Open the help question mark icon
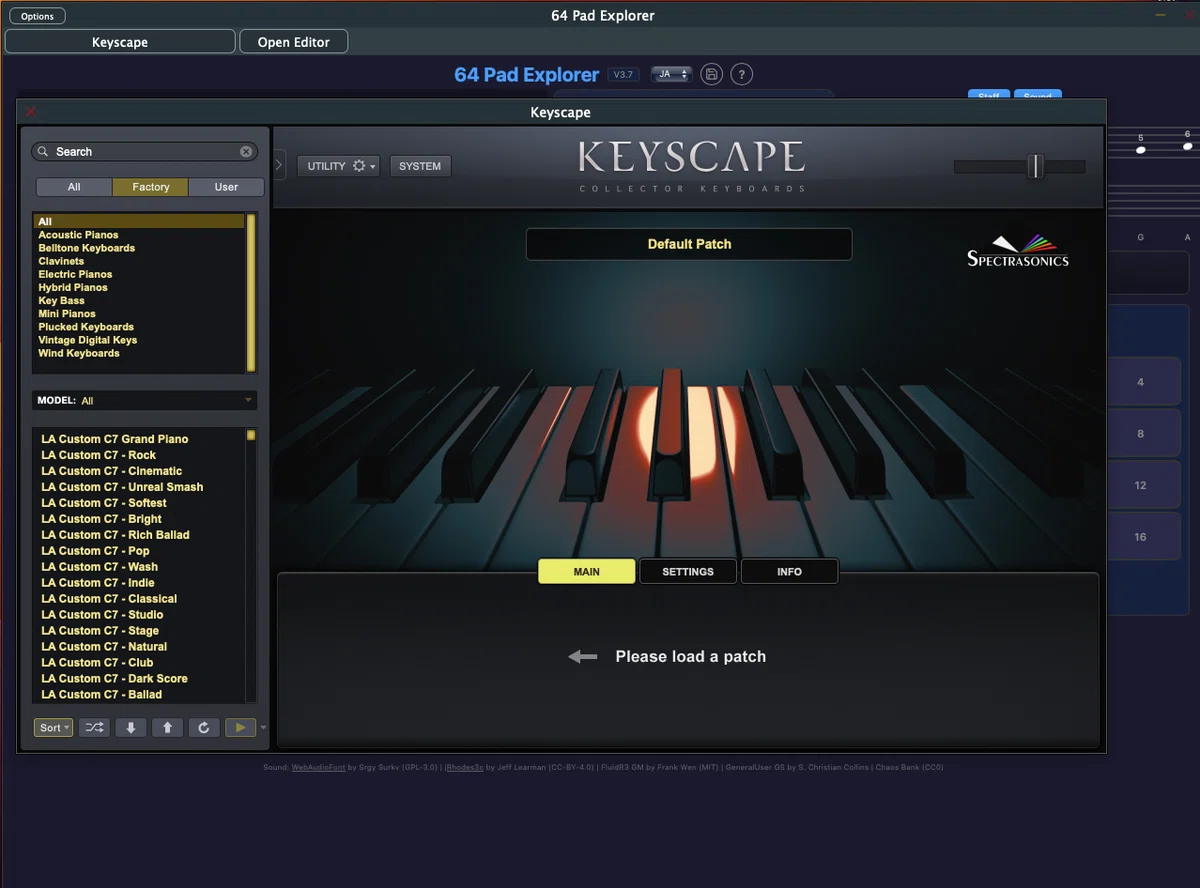 741,74
